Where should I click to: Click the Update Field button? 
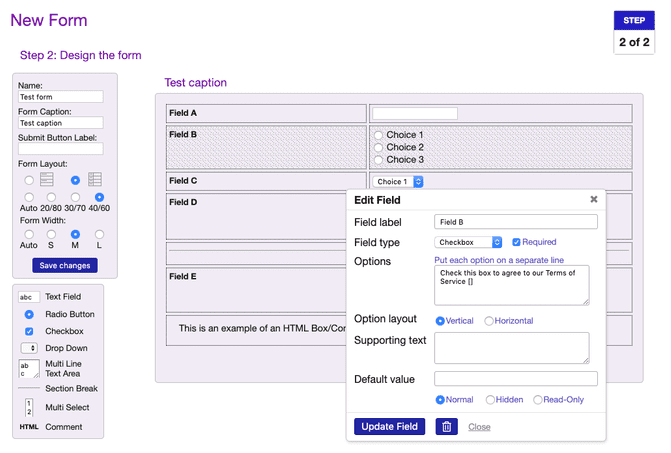(x=389, y=426)
